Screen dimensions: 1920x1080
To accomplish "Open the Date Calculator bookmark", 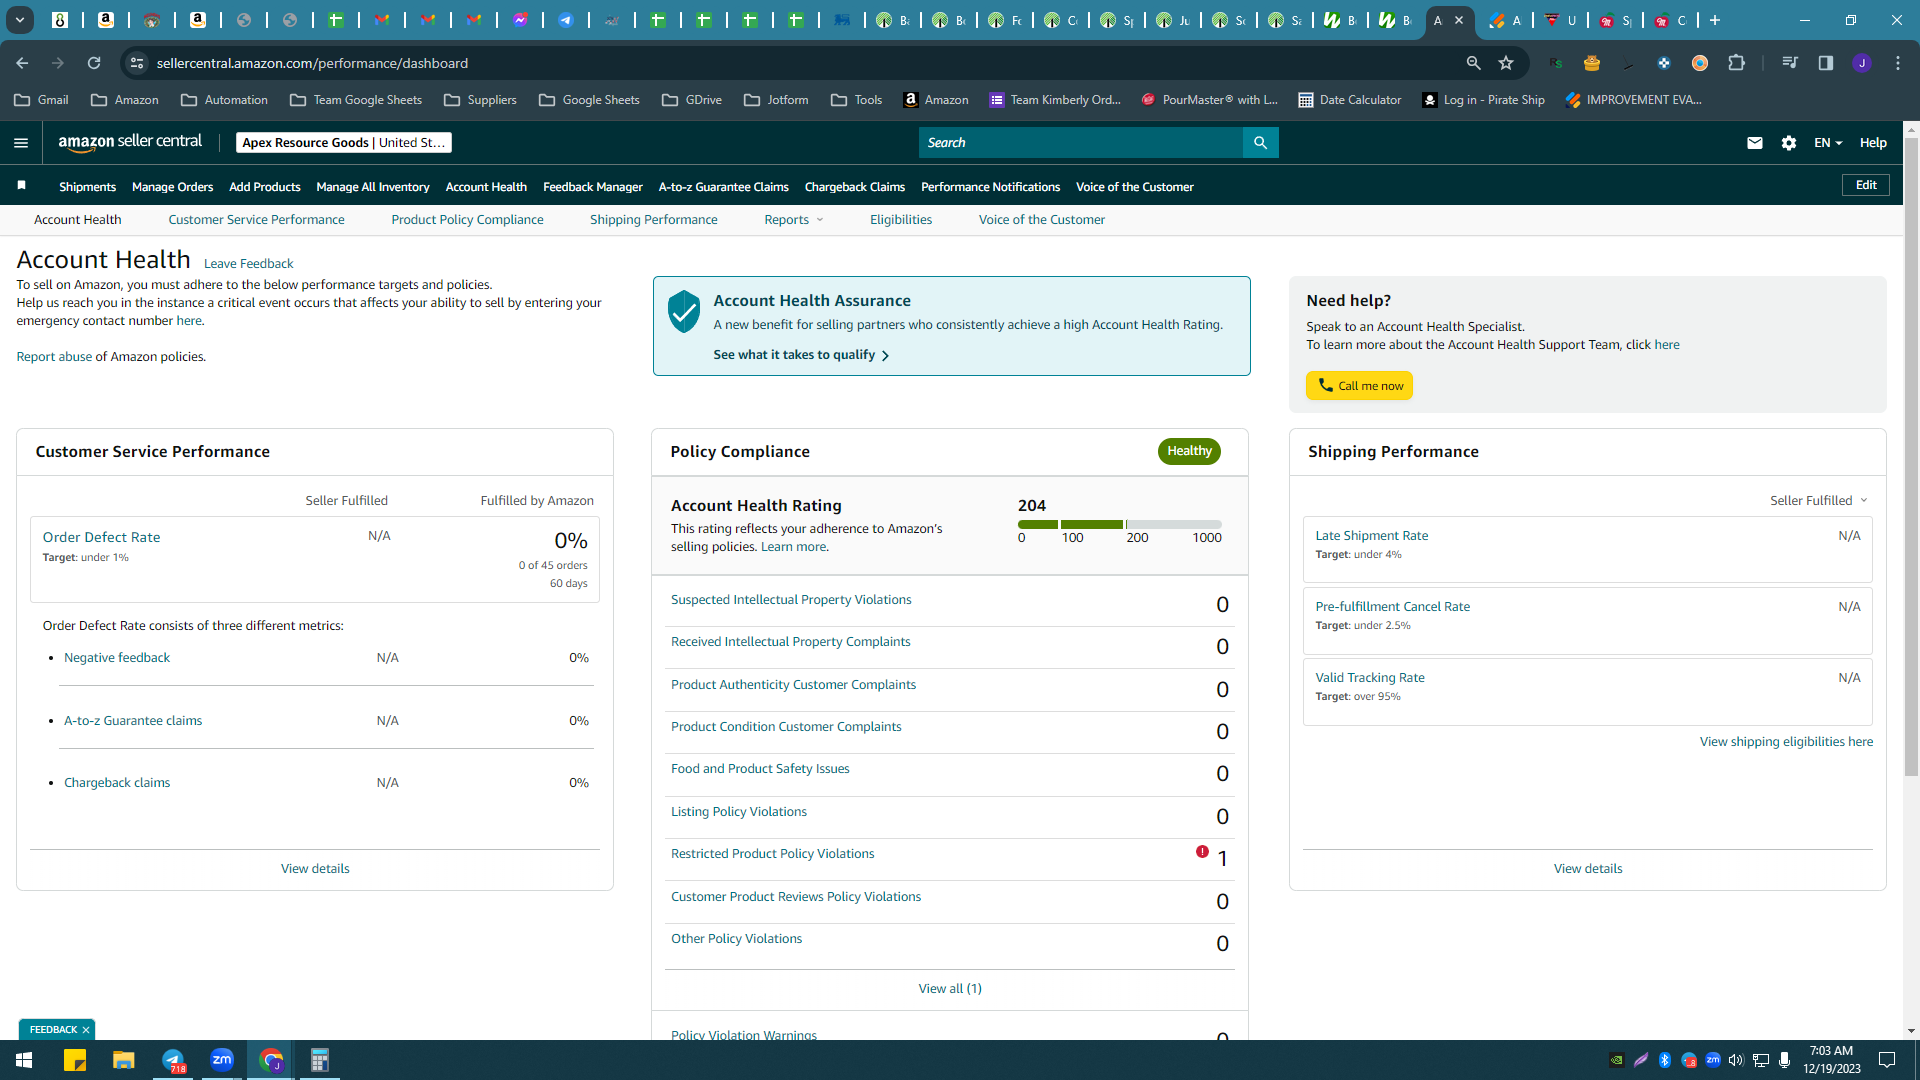I will point(1349,100).
